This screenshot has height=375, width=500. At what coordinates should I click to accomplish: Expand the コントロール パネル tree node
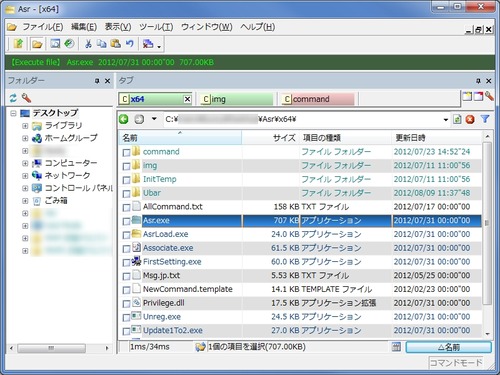pyautogui.click(x=25, y=188)
